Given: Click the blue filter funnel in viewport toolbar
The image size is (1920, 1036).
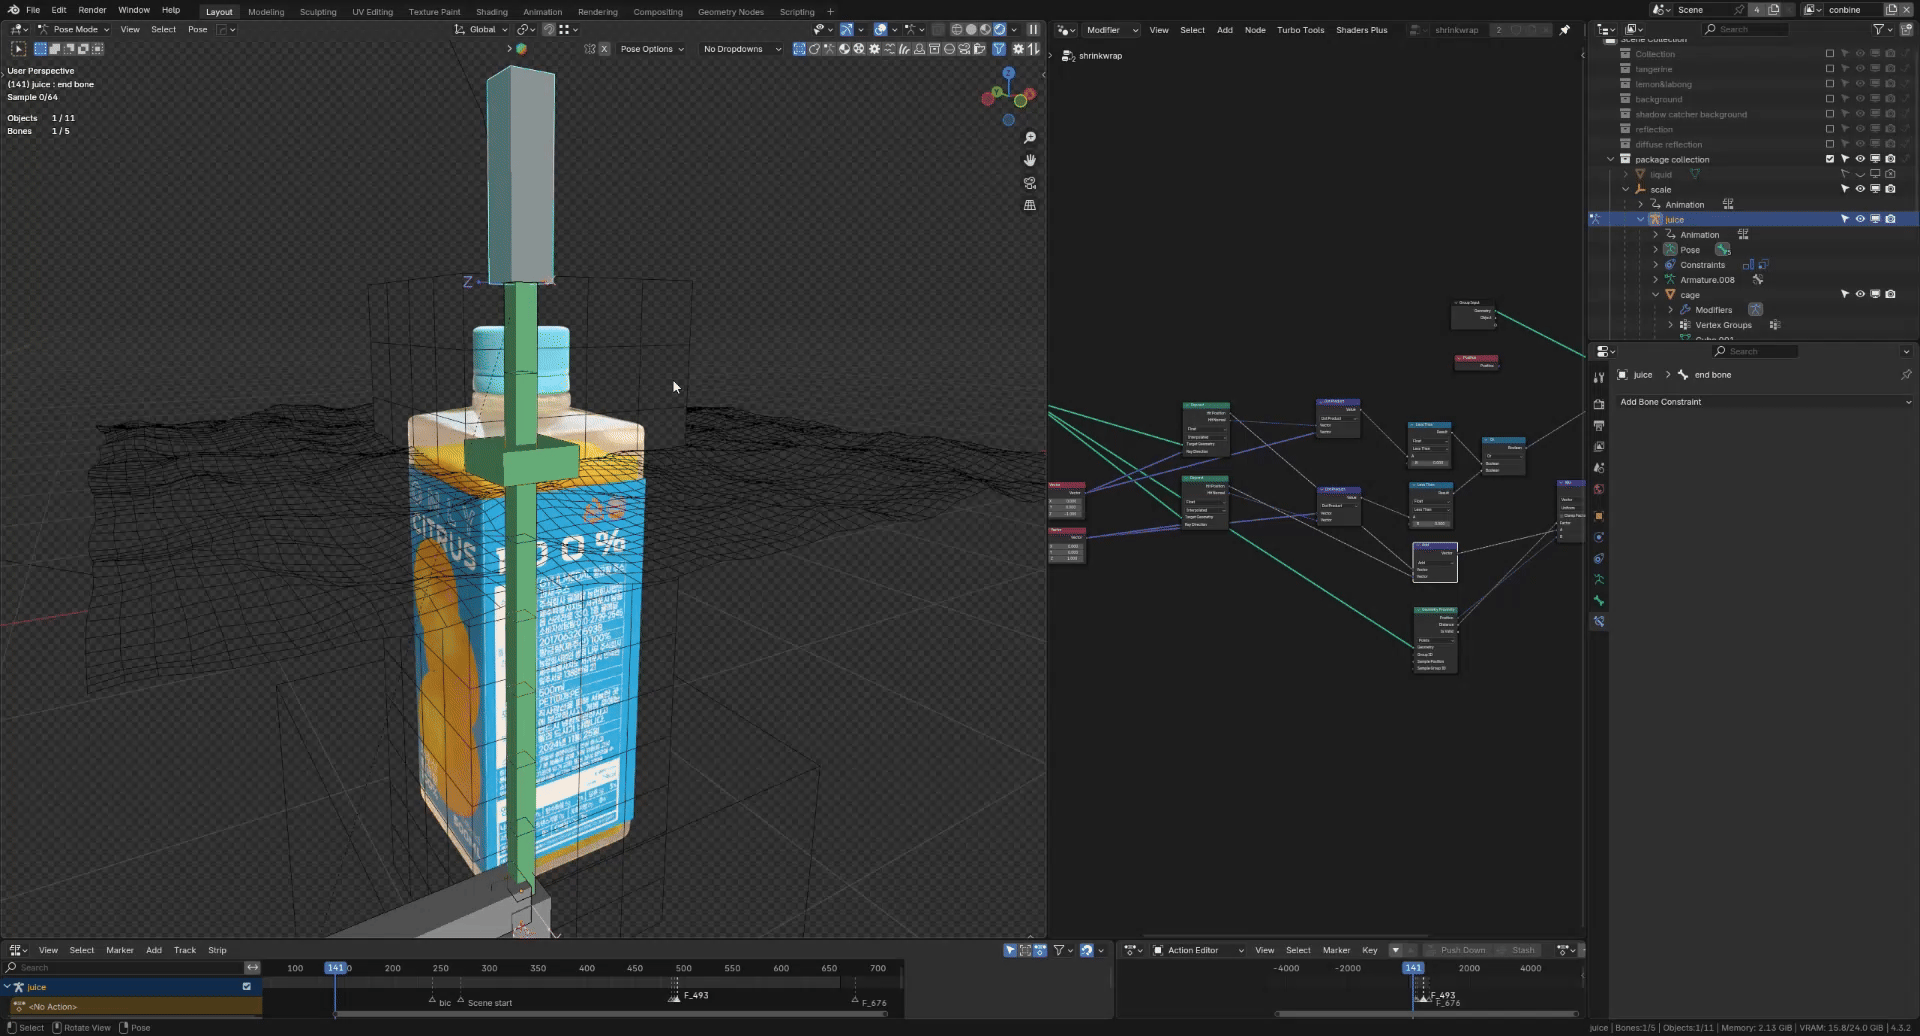Looking at the screenshot, I should [x=999, y=48].
